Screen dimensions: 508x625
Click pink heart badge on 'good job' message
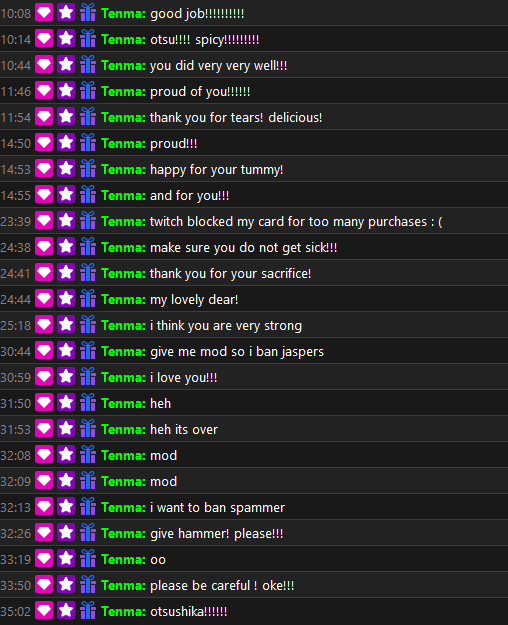(x=44, y=13)
